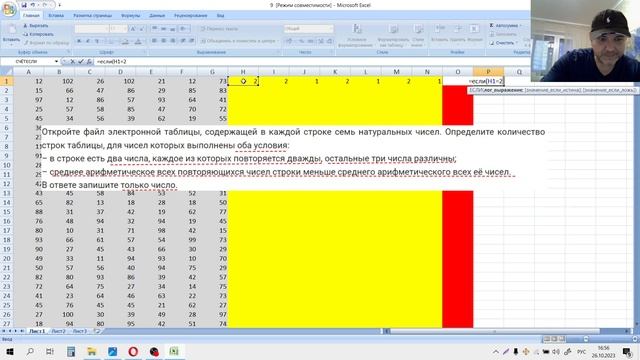The width and height of the screenshot is (640, 360).
Task: Open Данные ribbon tab
Action: (x=157, y=16)
